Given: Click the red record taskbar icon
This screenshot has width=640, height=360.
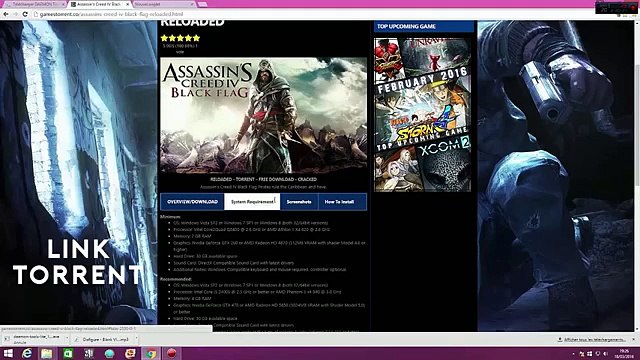Looking at the screenshot, I should 171,353.
